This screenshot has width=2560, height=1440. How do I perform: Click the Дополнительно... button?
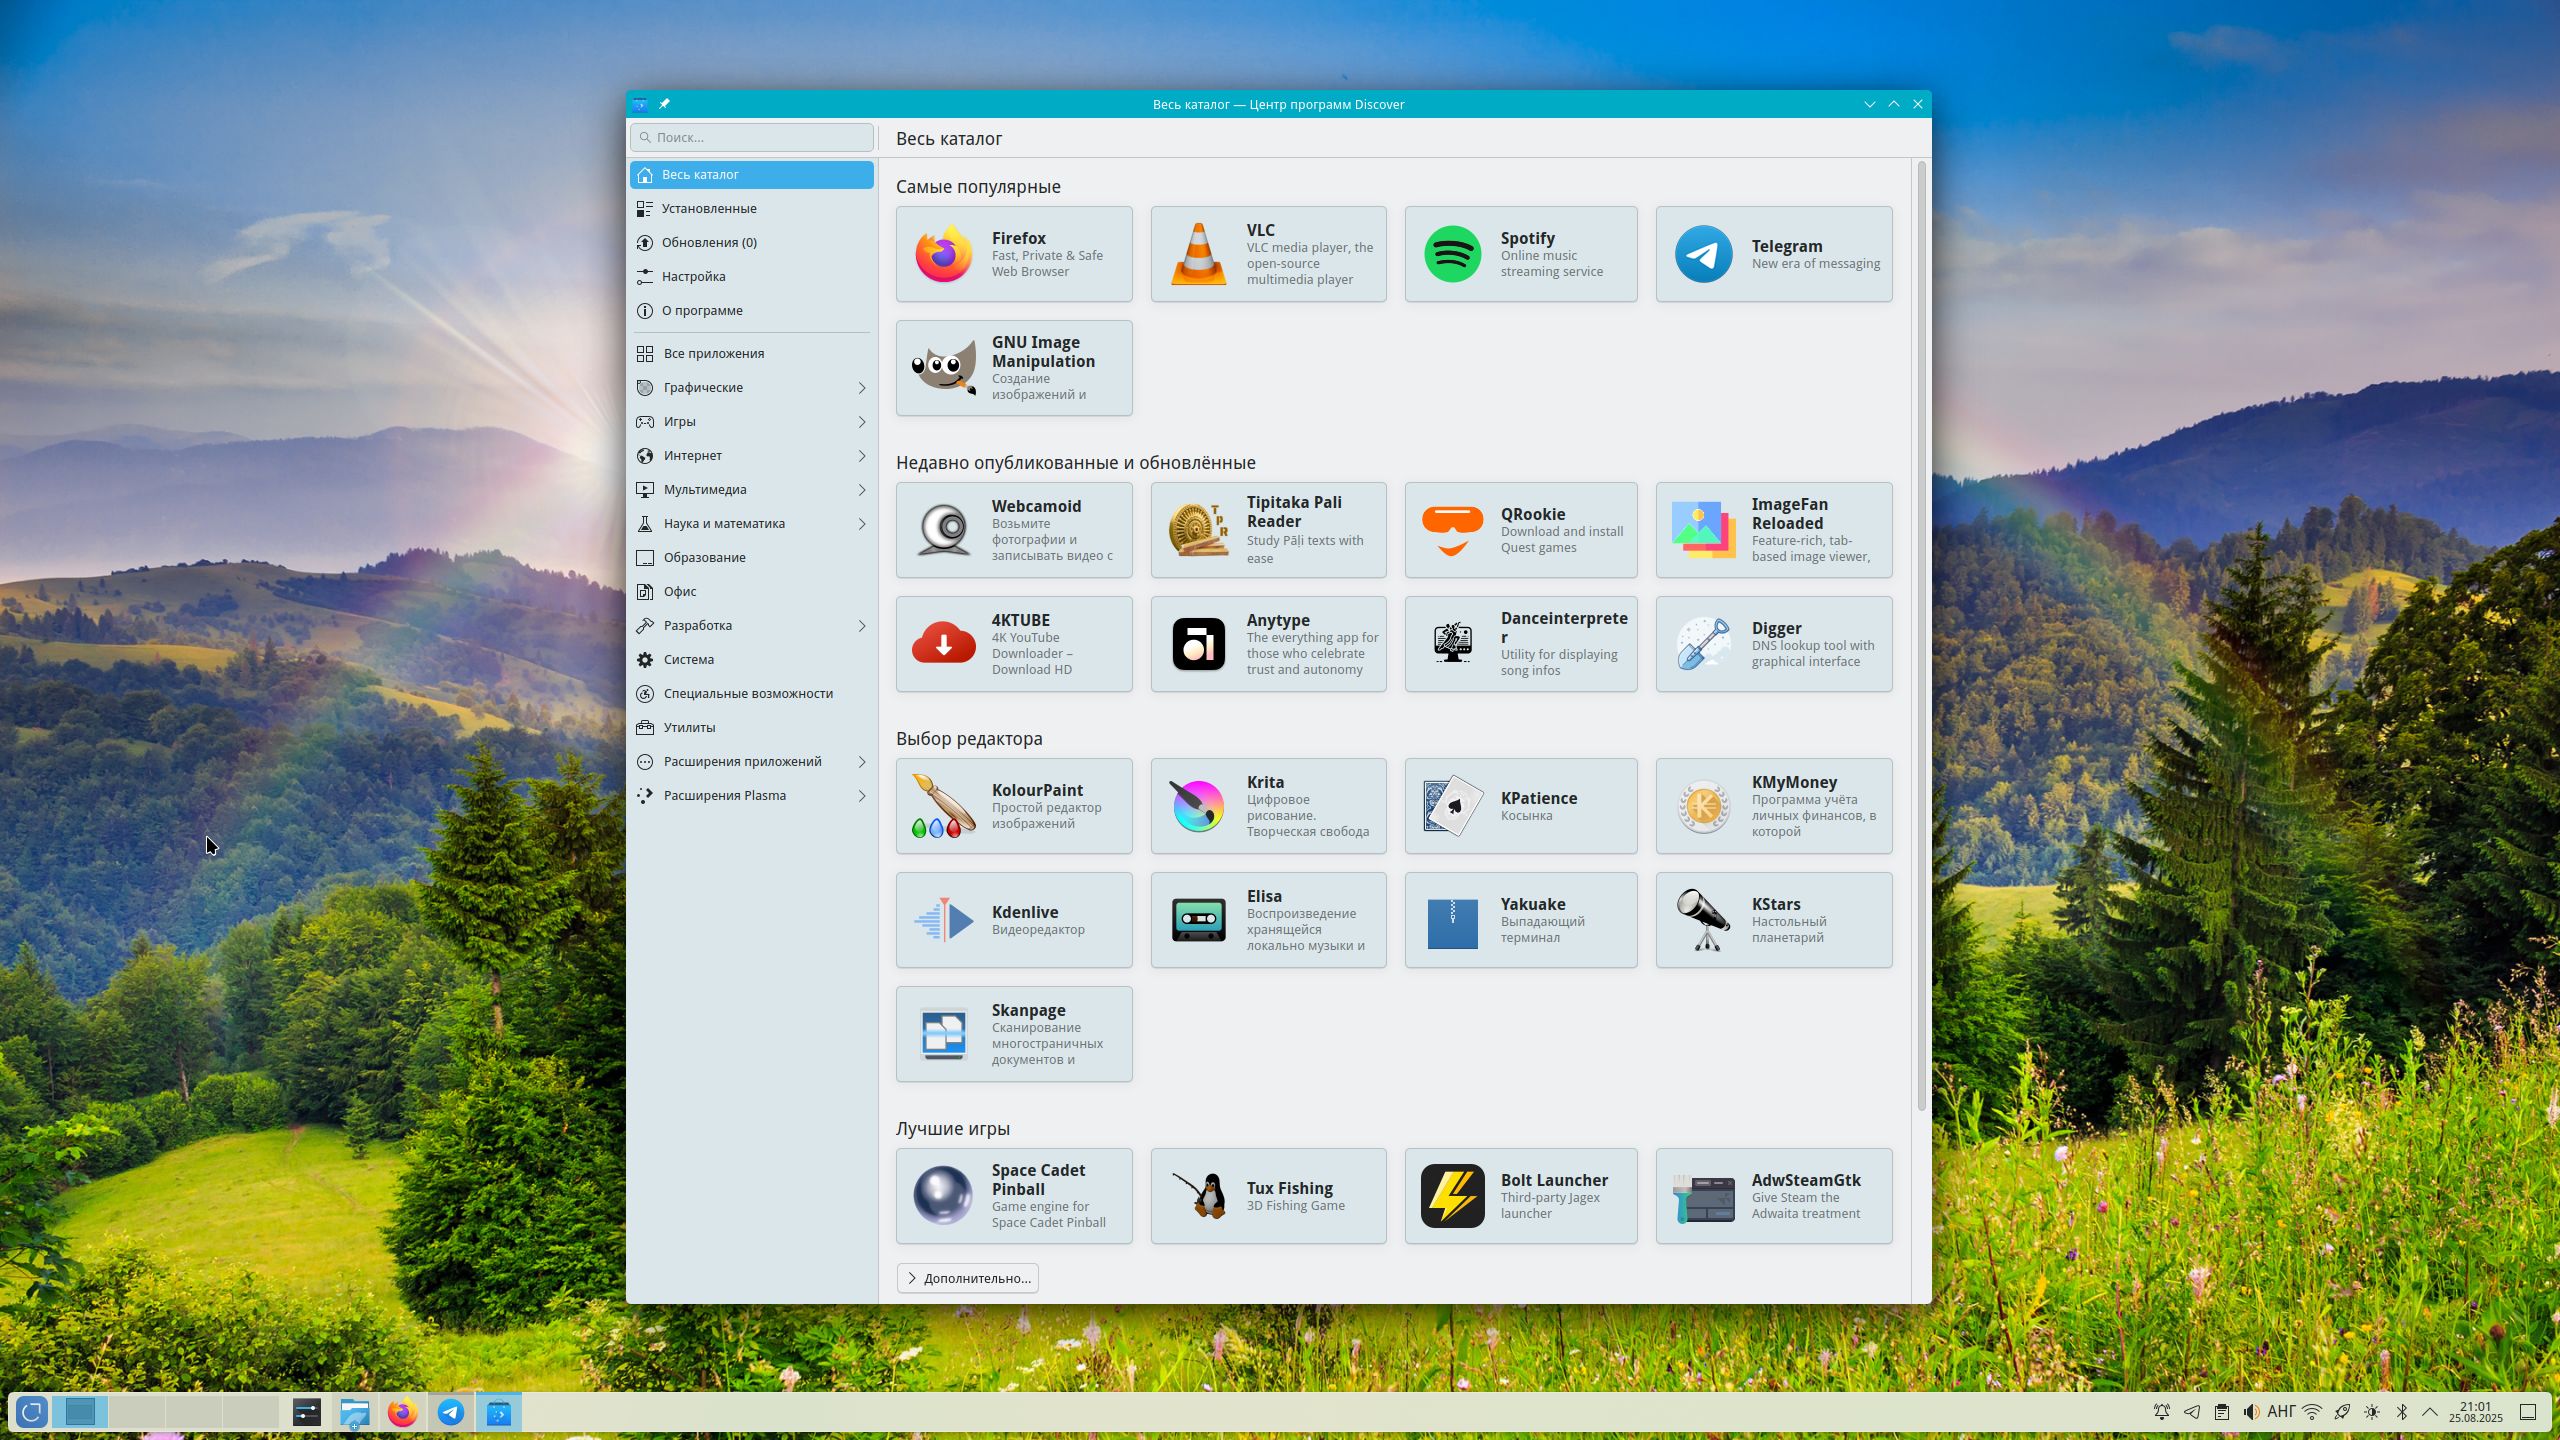967,1278
